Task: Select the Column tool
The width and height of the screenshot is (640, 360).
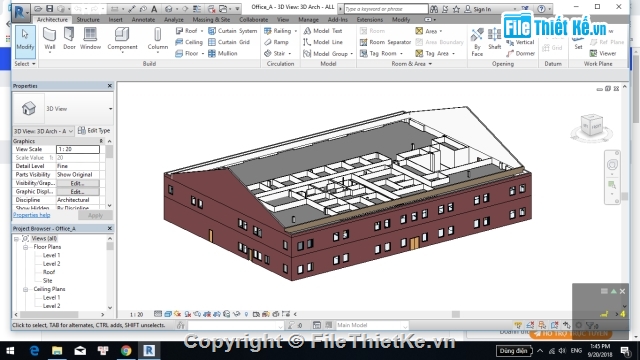Action: (158, 40)
